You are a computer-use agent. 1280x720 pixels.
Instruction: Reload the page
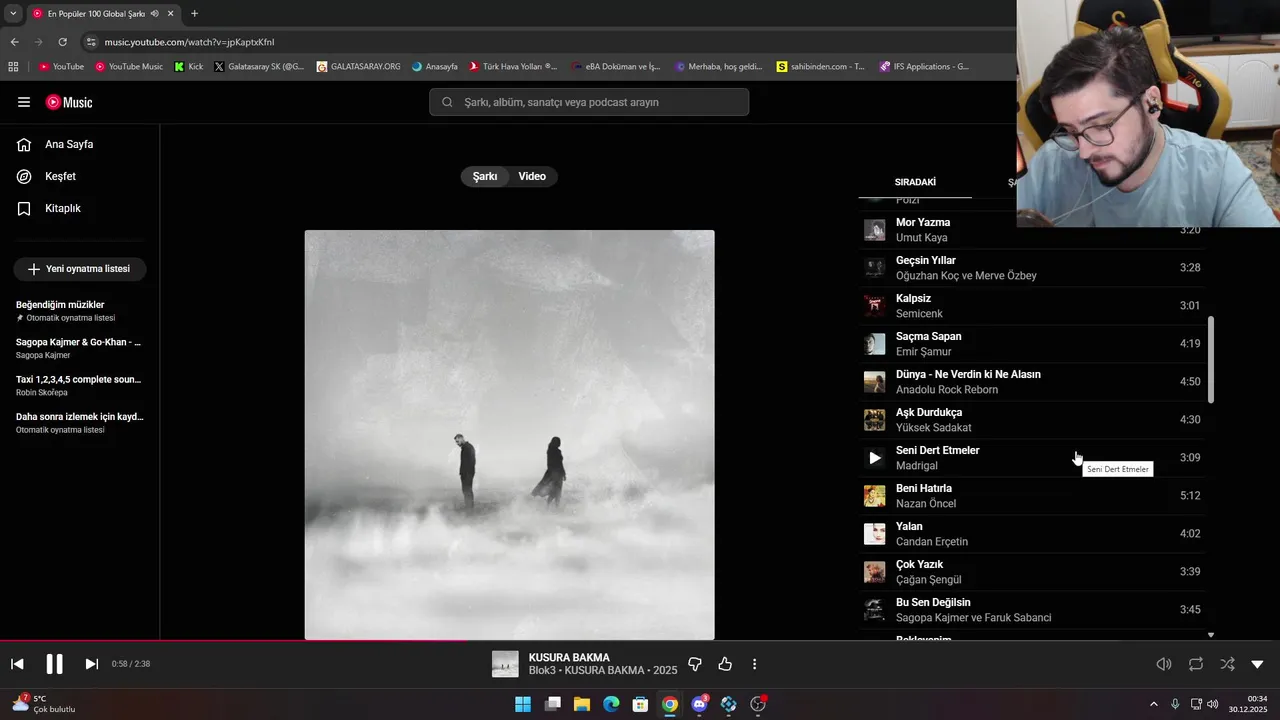pos(62,42)
